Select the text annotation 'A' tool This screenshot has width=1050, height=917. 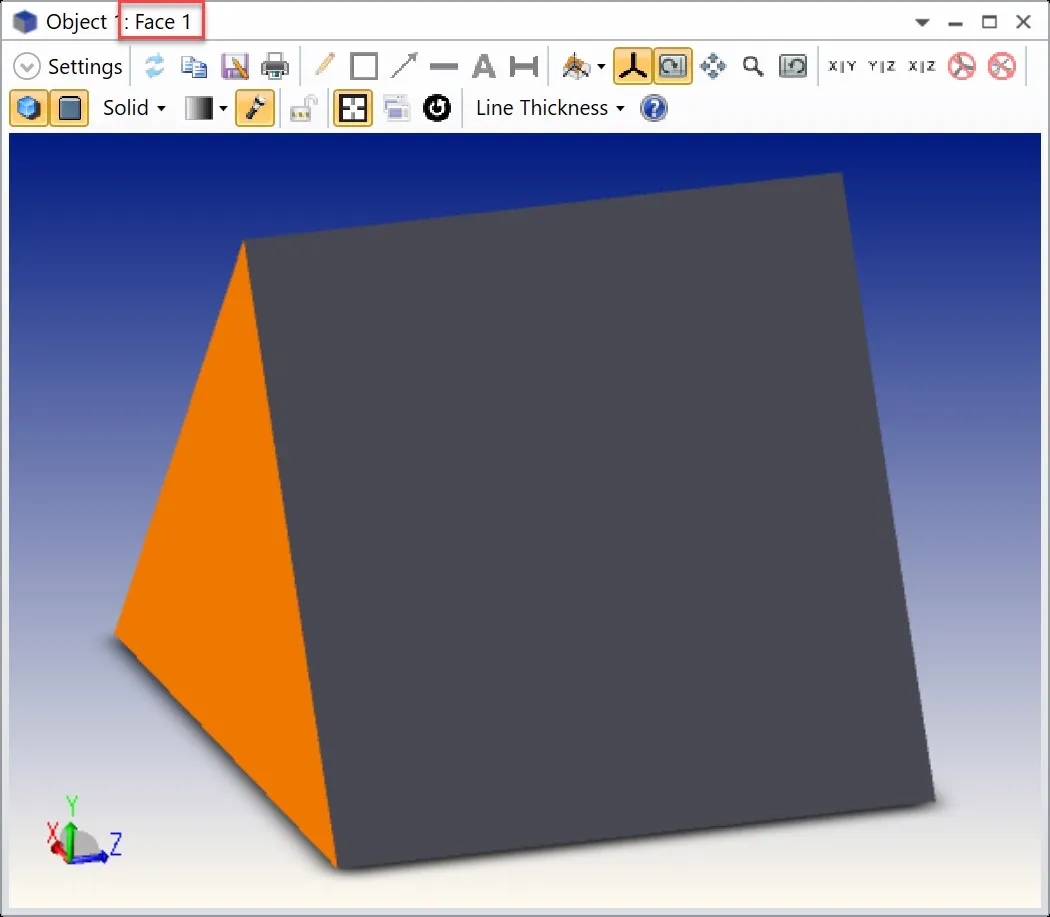point(484,67)
